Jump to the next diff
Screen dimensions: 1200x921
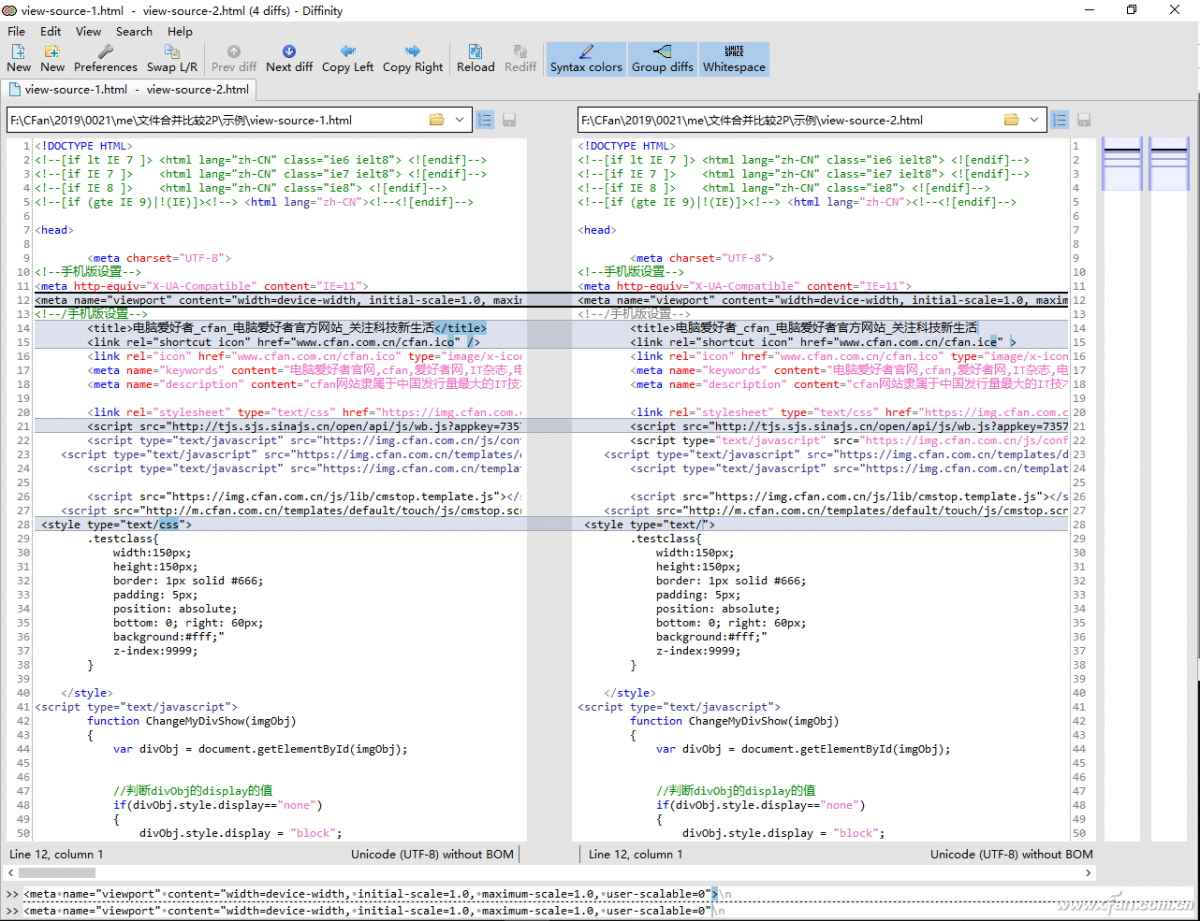(289, 58)
